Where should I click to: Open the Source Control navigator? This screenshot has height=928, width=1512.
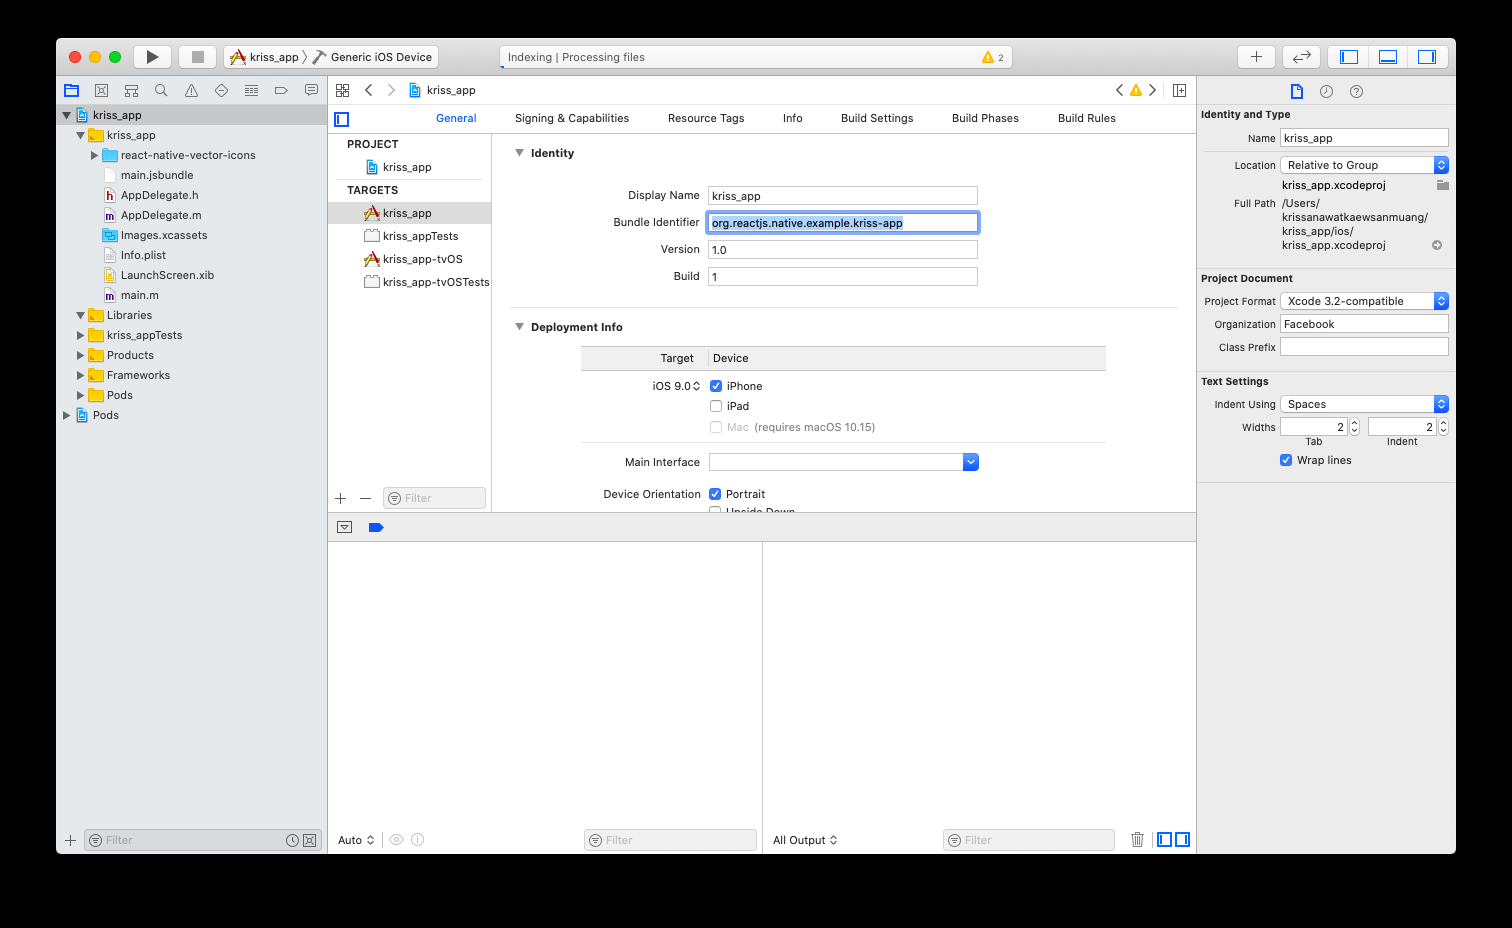tap(101, 90)
